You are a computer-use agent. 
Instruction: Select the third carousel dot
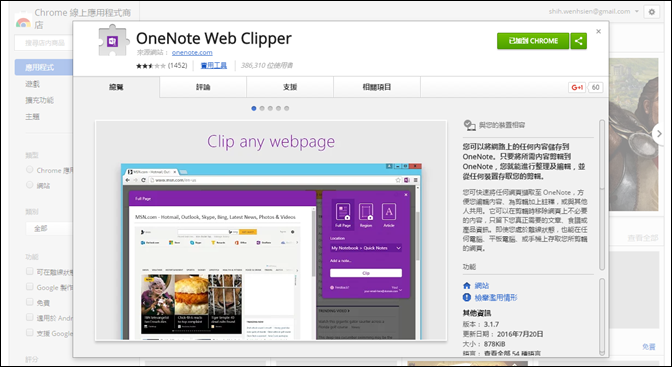tap(270, 108)
